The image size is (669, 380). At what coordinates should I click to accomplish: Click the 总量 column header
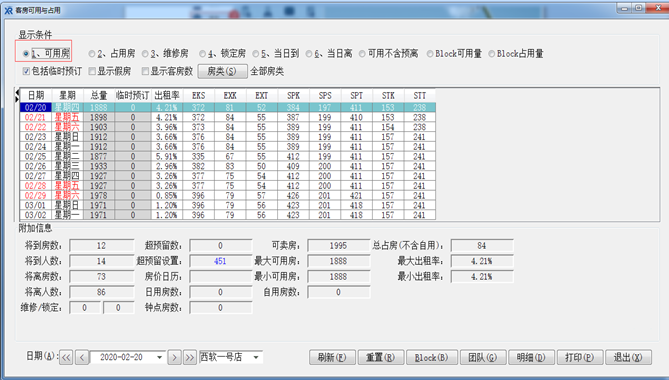tap(99, 96)
